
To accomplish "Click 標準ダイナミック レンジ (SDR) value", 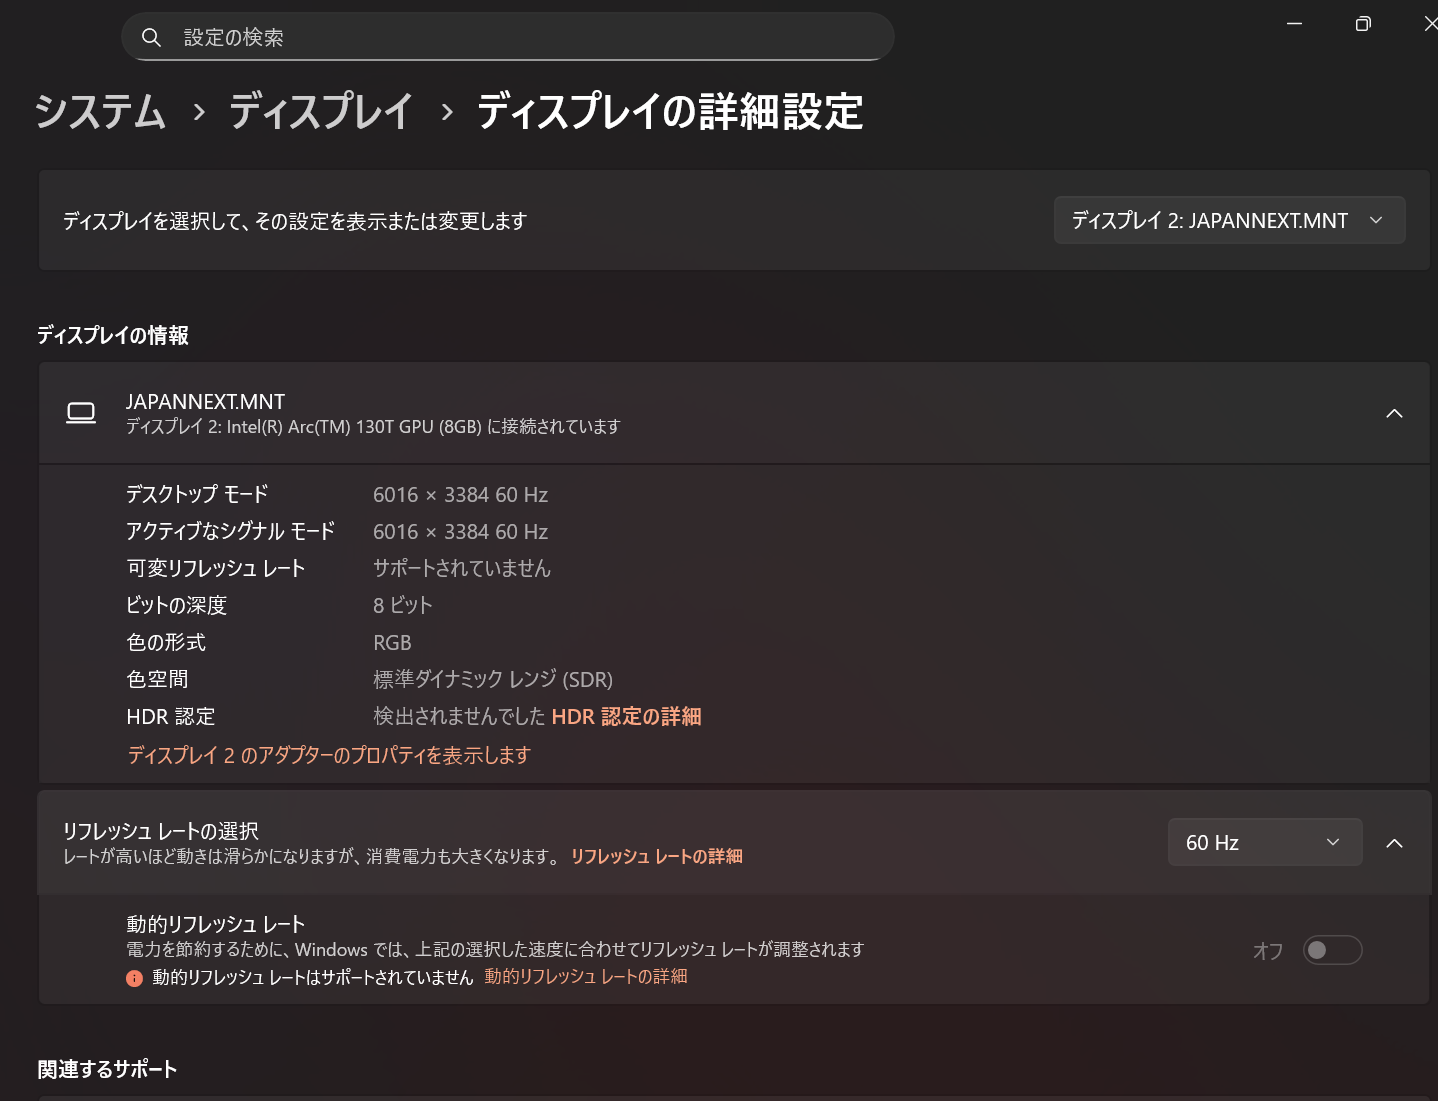I will tap(493, 679).
